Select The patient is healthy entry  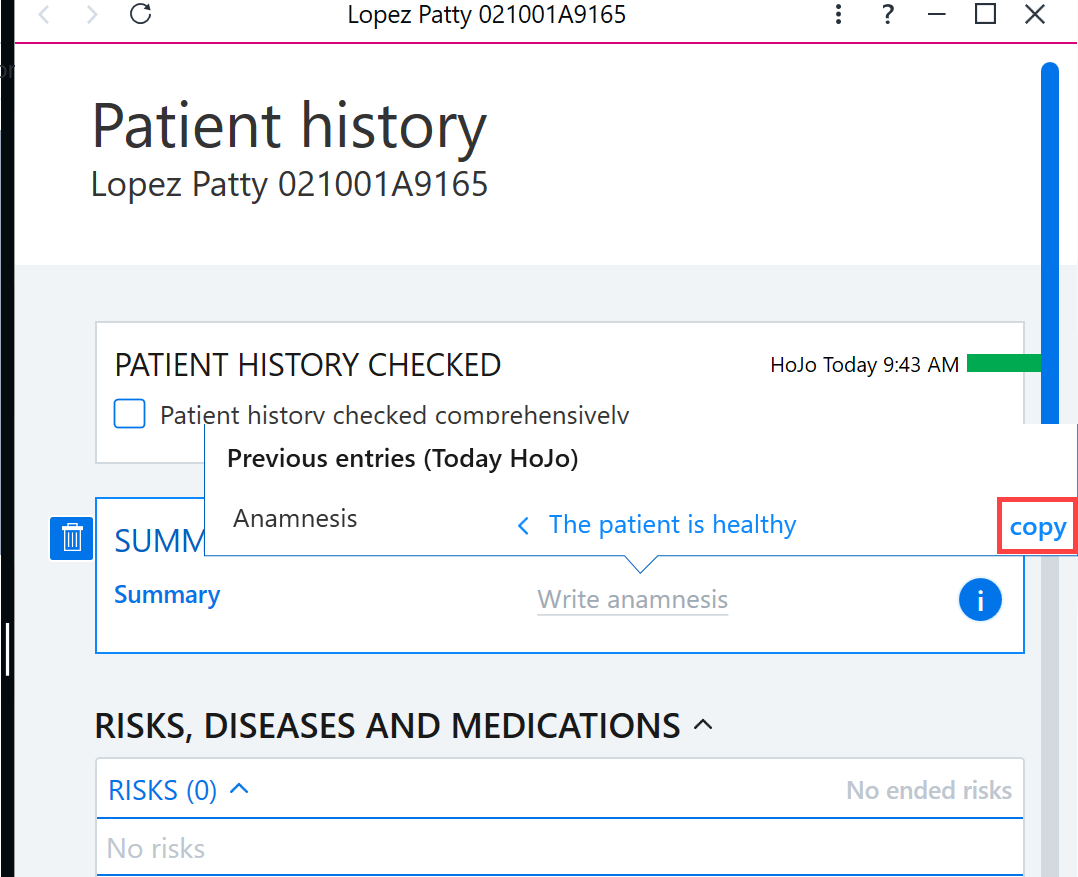[672, 524]
